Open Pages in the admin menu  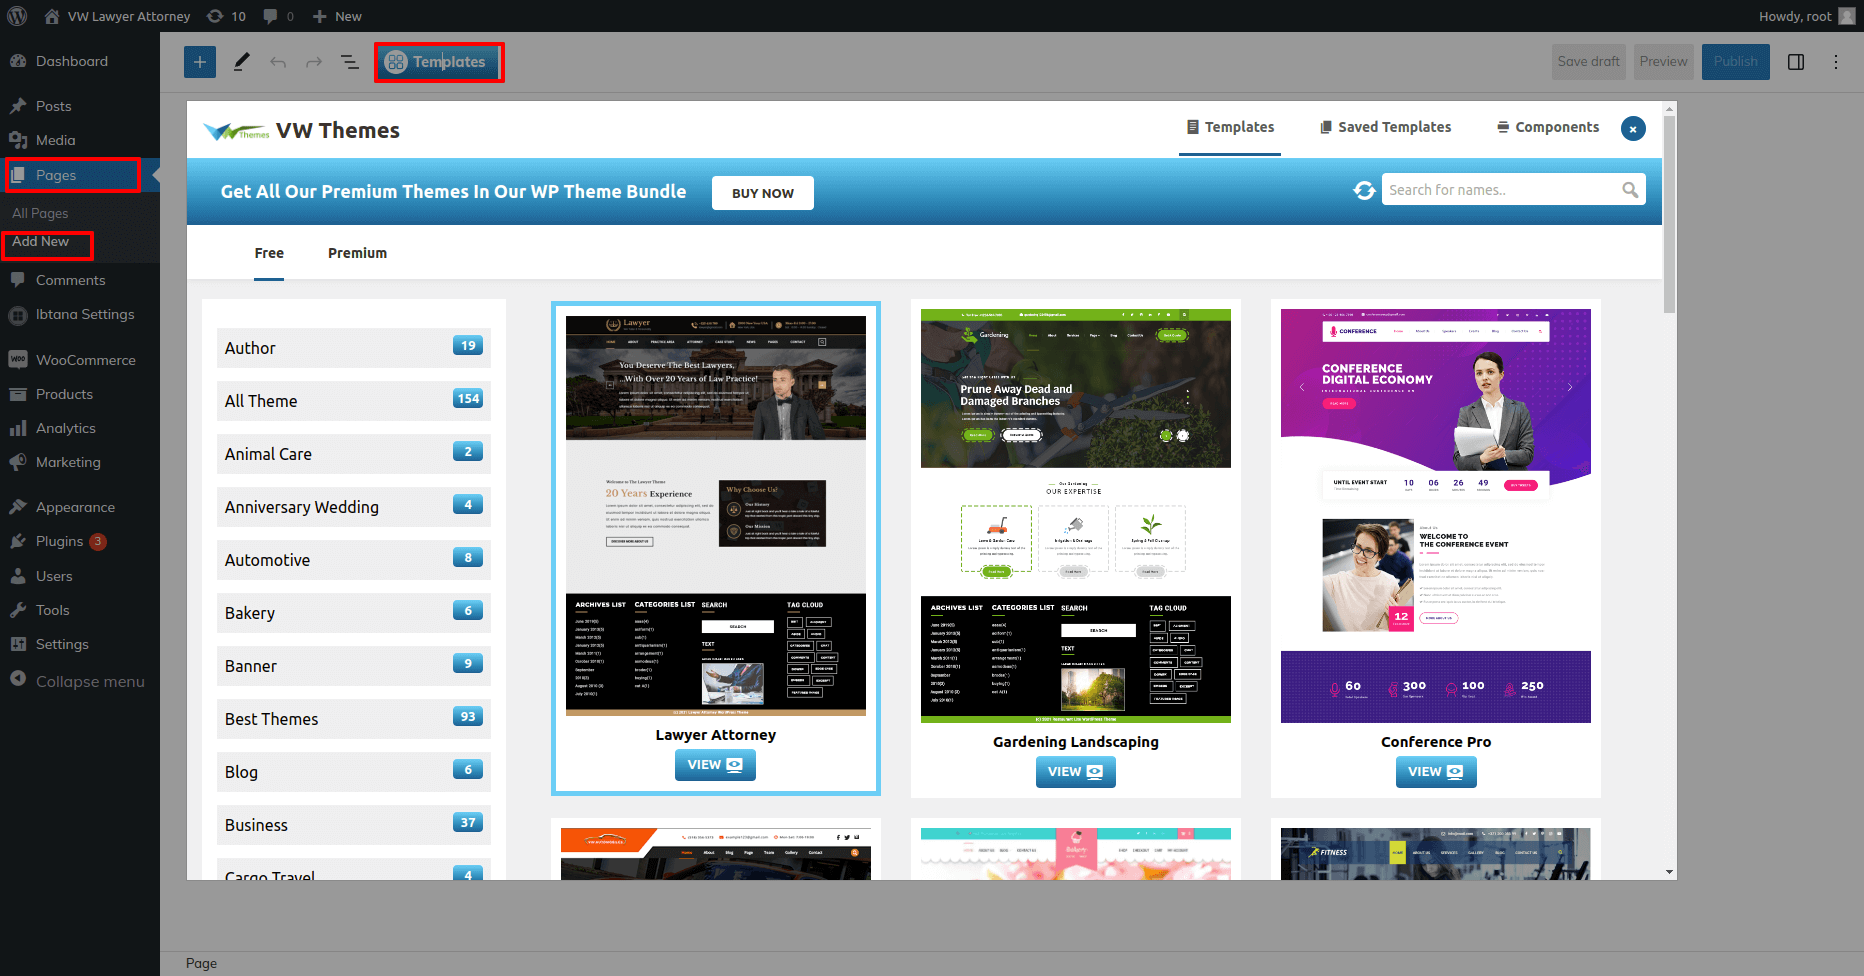80,175
